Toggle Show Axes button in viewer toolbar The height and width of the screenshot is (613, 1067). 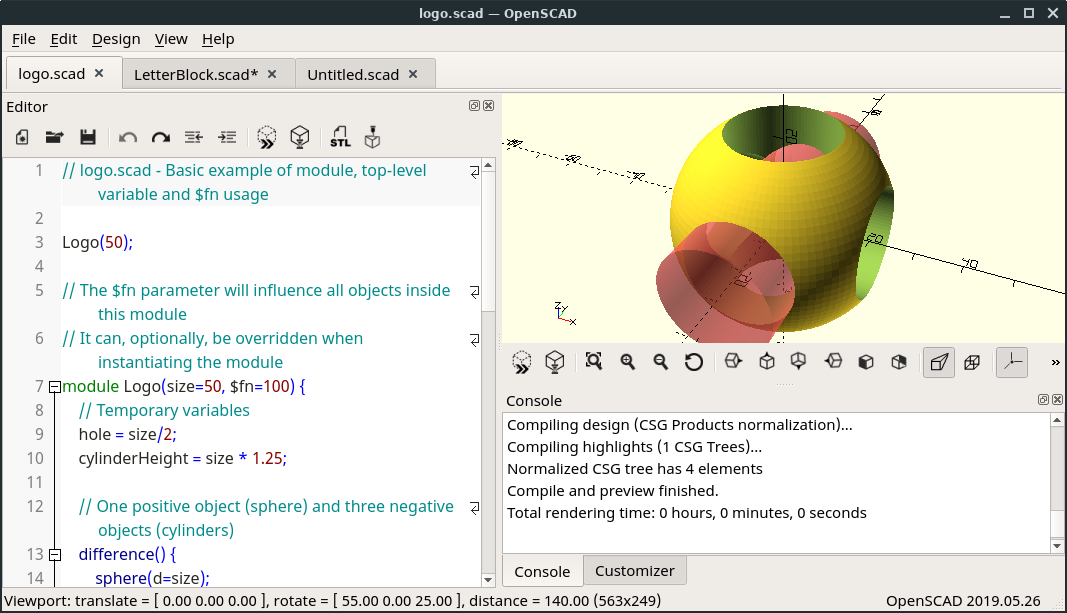pos(1011,362)
